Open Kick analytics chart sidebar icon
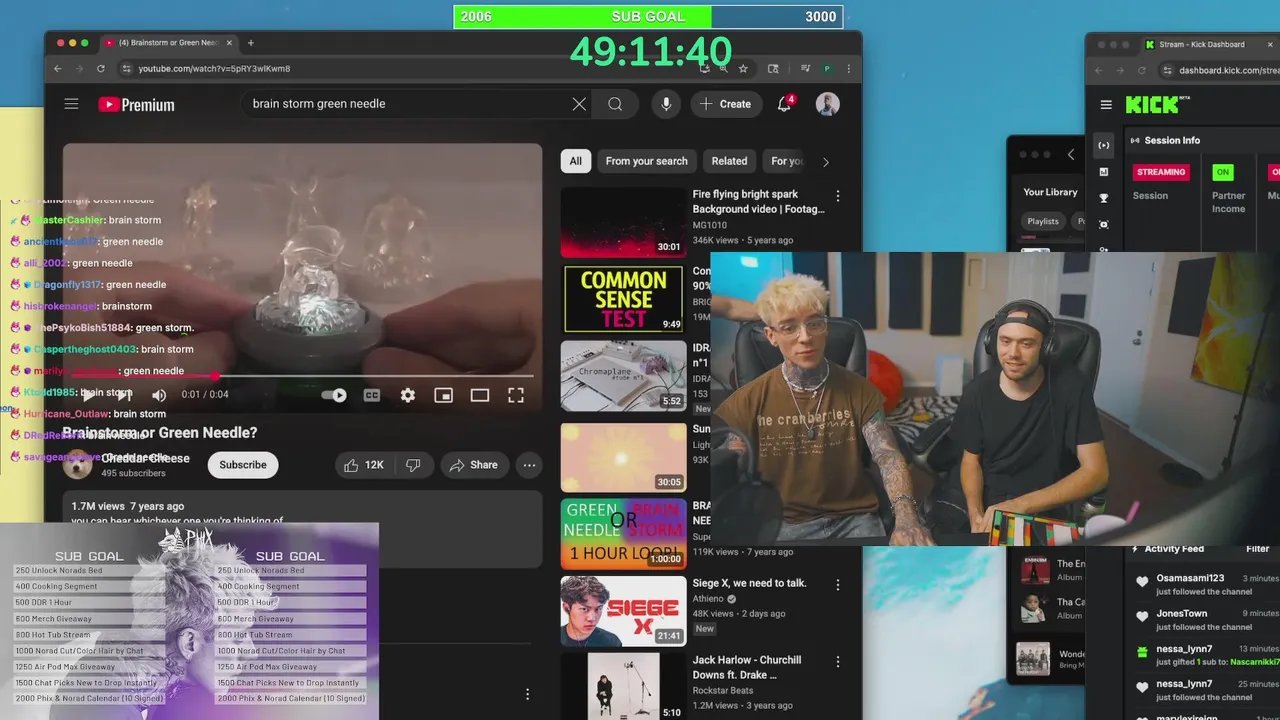This screenshot has width=1280, height=720. coord(1104,172)
